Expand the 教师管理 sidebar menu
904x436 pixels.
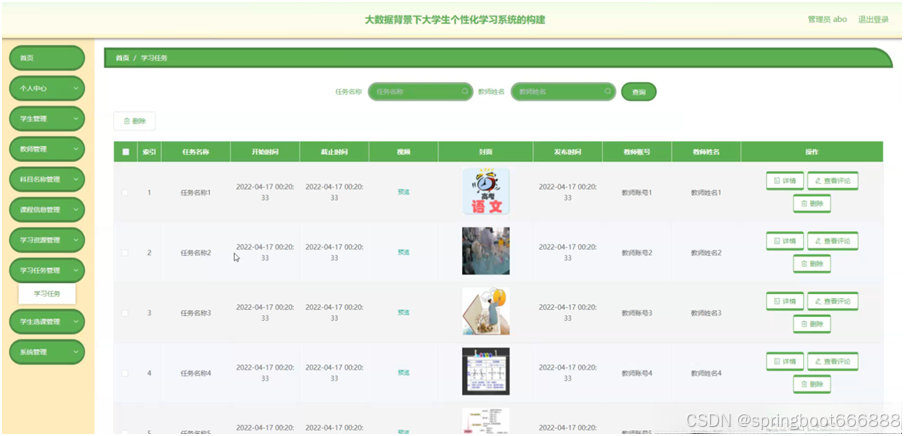coord(47,149)
